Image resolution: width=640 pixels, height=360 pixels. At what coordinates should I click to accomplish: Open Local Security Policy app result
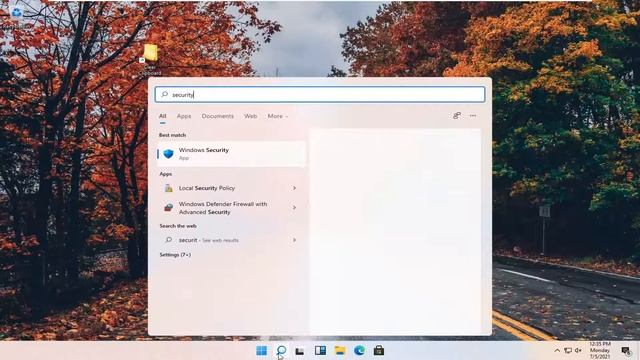231,188
